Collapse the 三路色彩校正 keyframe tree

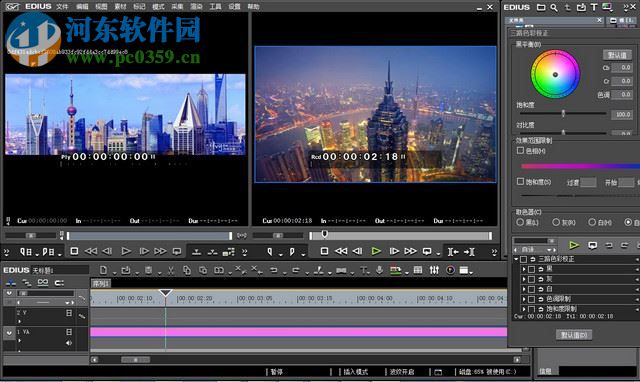coord(516,259)
